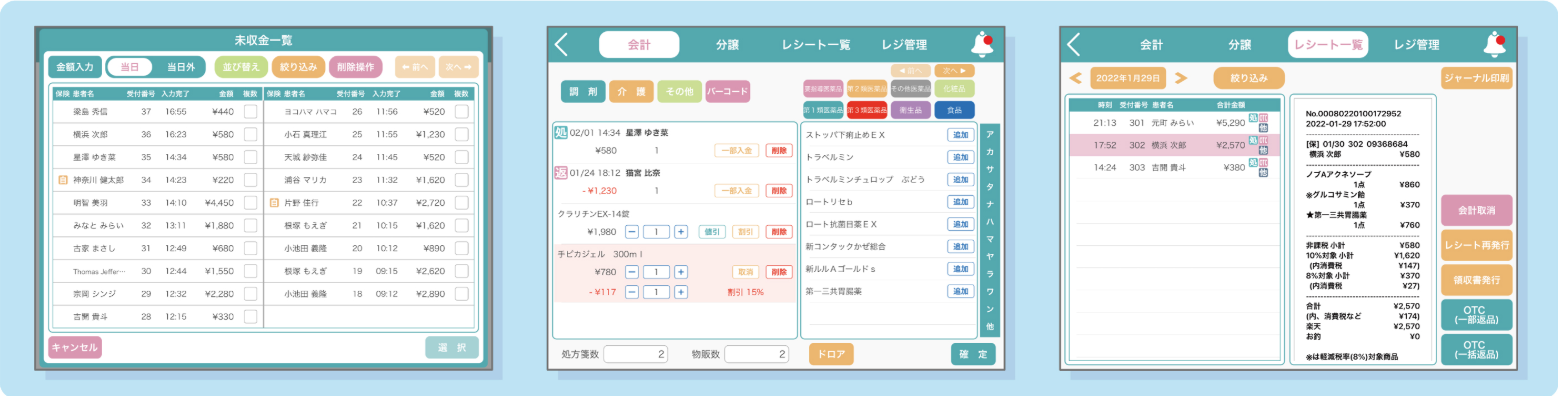Click the 並び替え sort button

pos(241,67)
